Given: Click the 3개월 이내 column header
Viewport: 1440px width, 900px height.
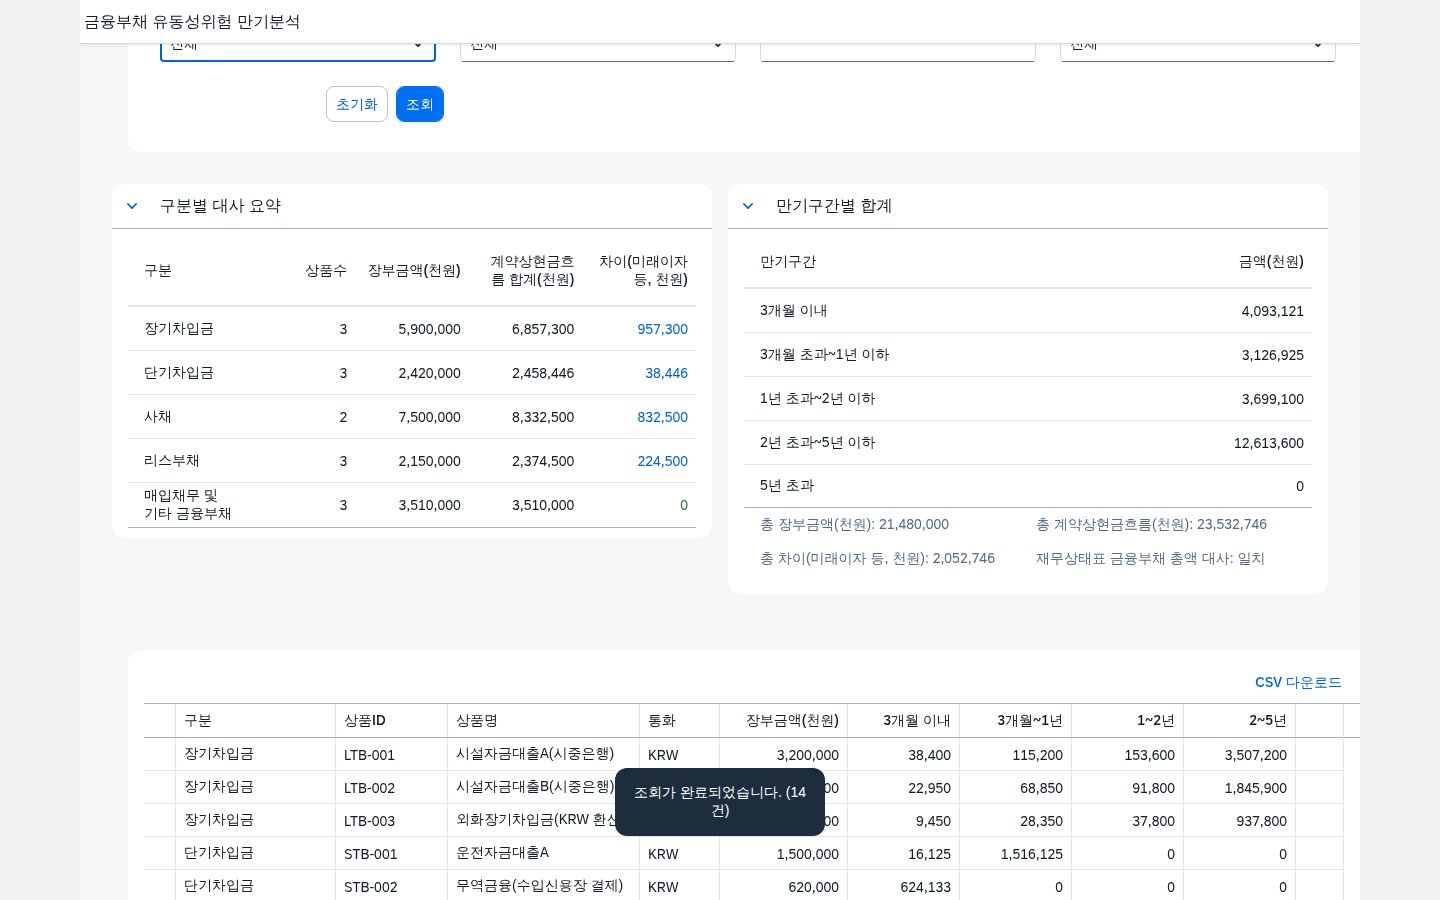Looking at the screenshot, I should (x=904, y=720).
